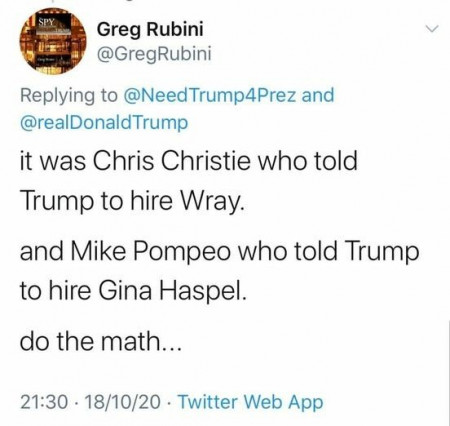Click the 'Replying to' label

click(69, 96)
